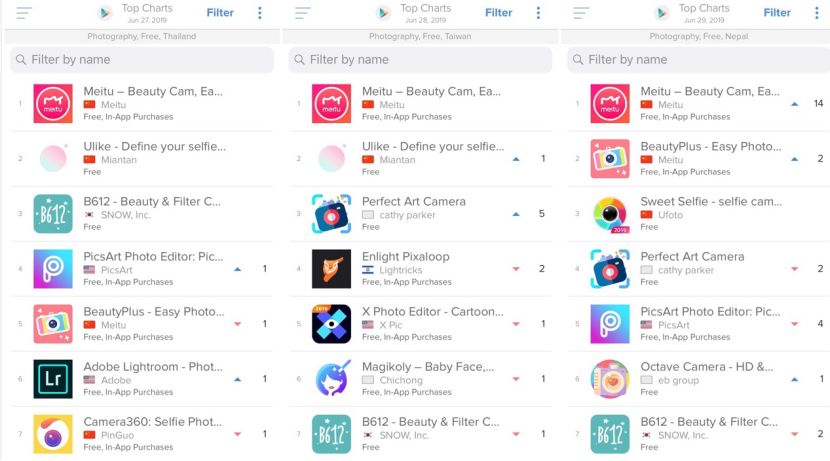Open Perfect Art Camera in the Taiwan chart
This screenshot has width=830, height=461.
(420, 214)
